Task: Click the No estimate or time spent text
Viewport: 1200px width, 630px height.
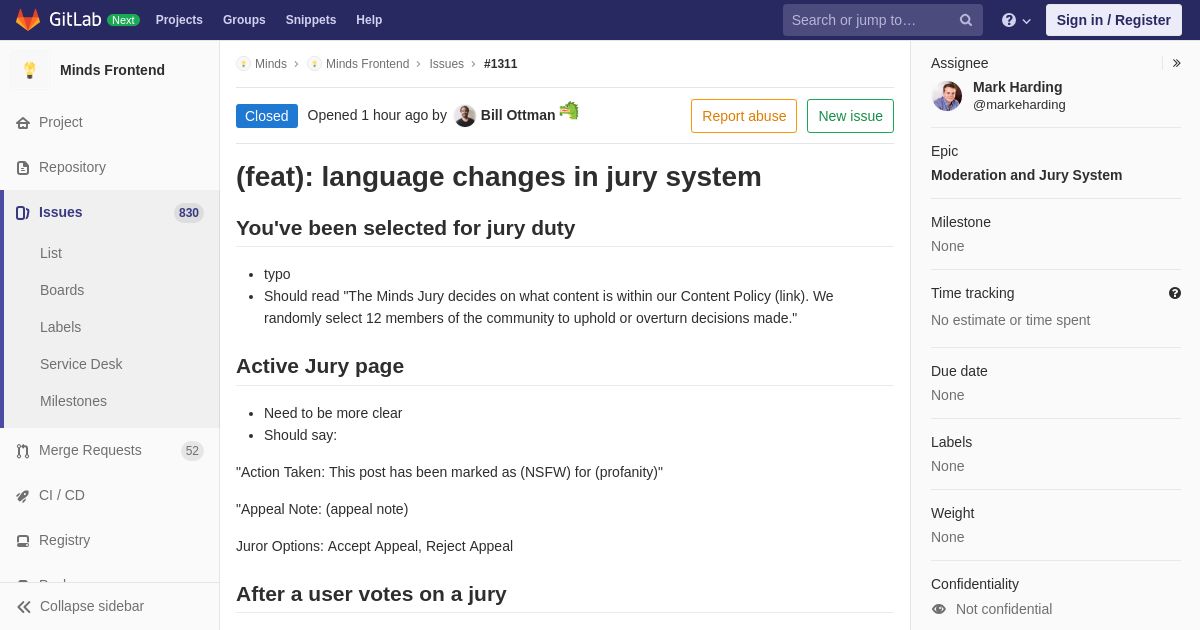Action: [1011, 320]
